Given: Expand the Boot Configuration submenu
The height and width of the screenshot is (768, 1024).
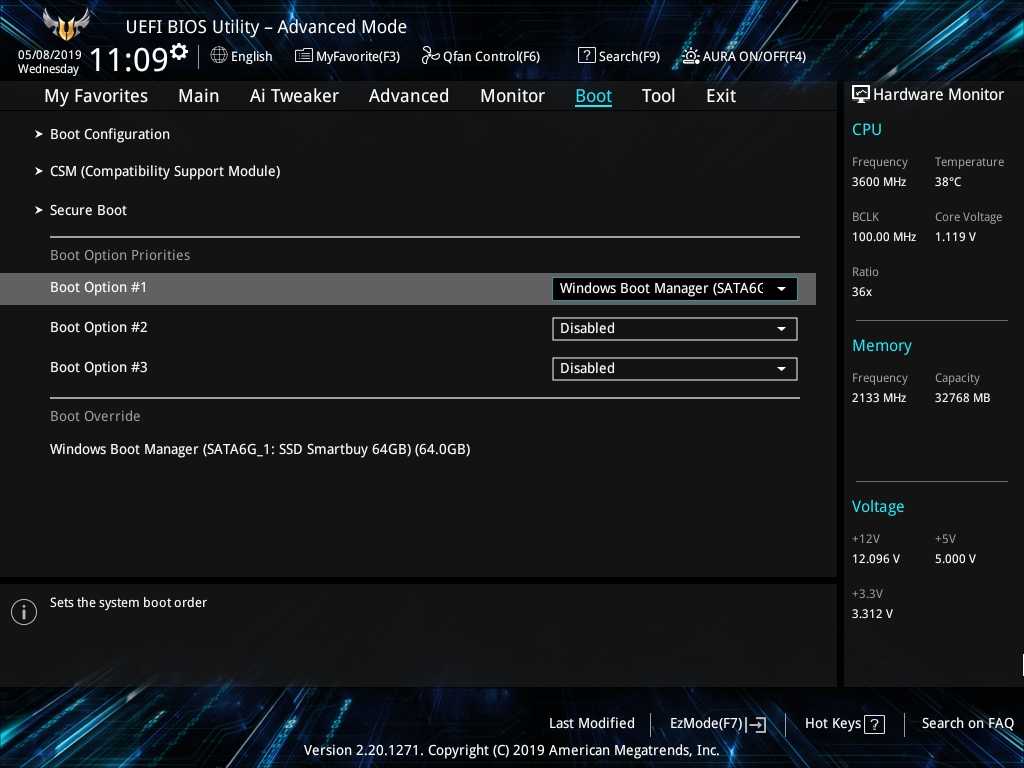Looking at the screenshot, I should click(109, 134).
